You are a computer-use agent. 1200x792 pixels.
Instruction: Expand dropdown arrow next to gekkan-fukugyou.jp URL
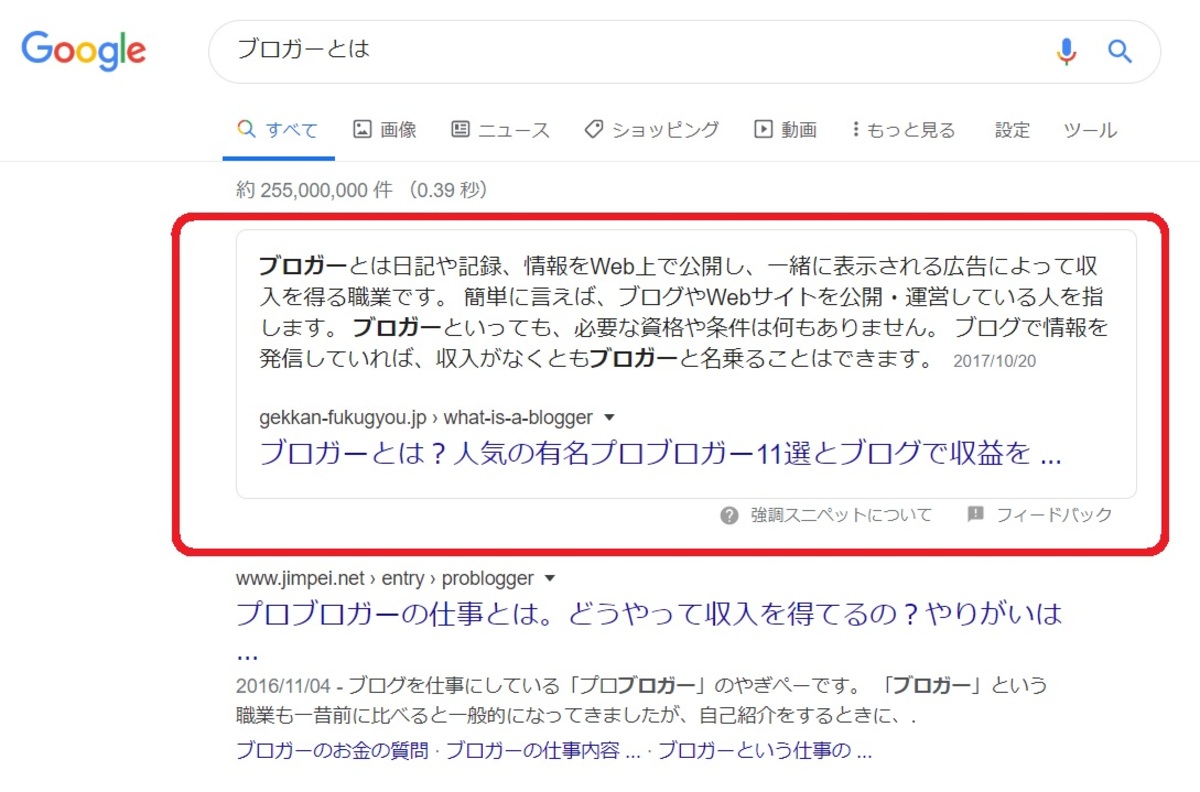610,418
